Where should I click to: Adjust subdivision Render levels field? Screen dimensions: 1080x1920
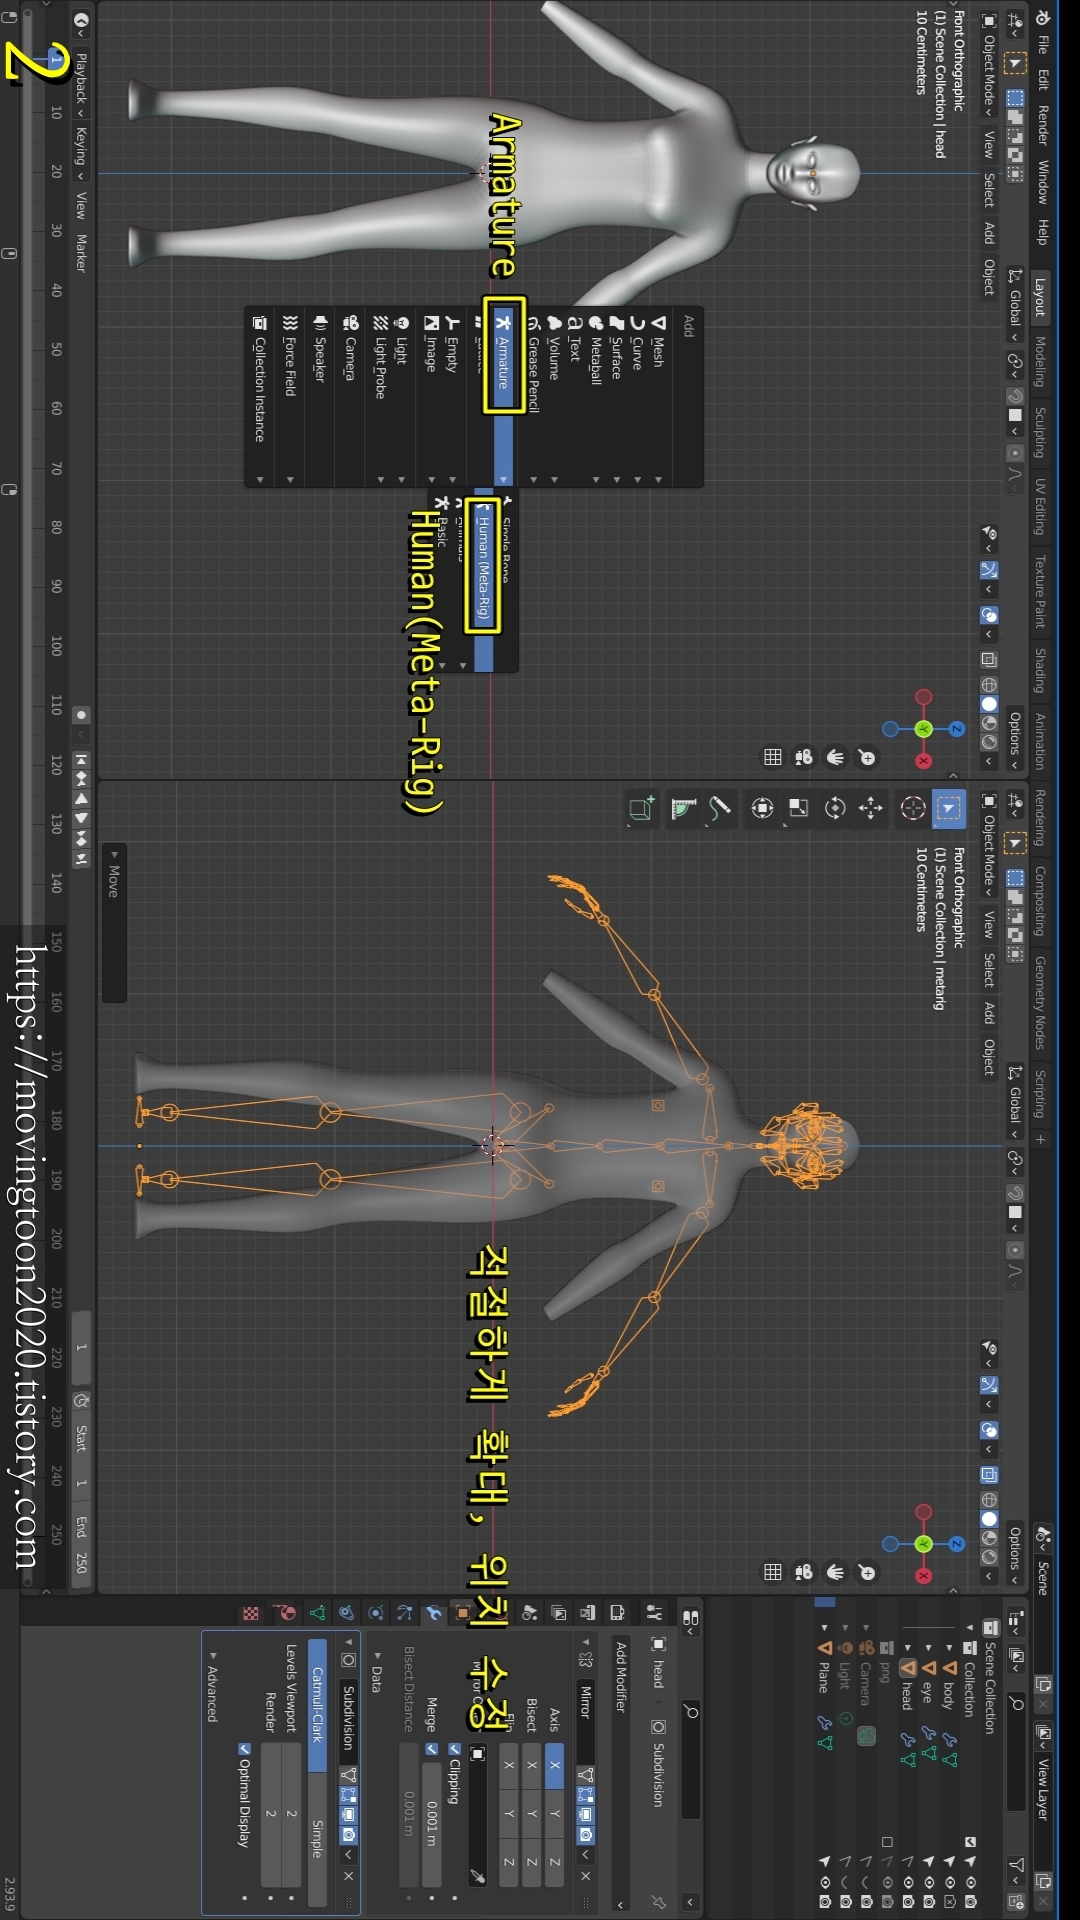(x=270, y=1813)
